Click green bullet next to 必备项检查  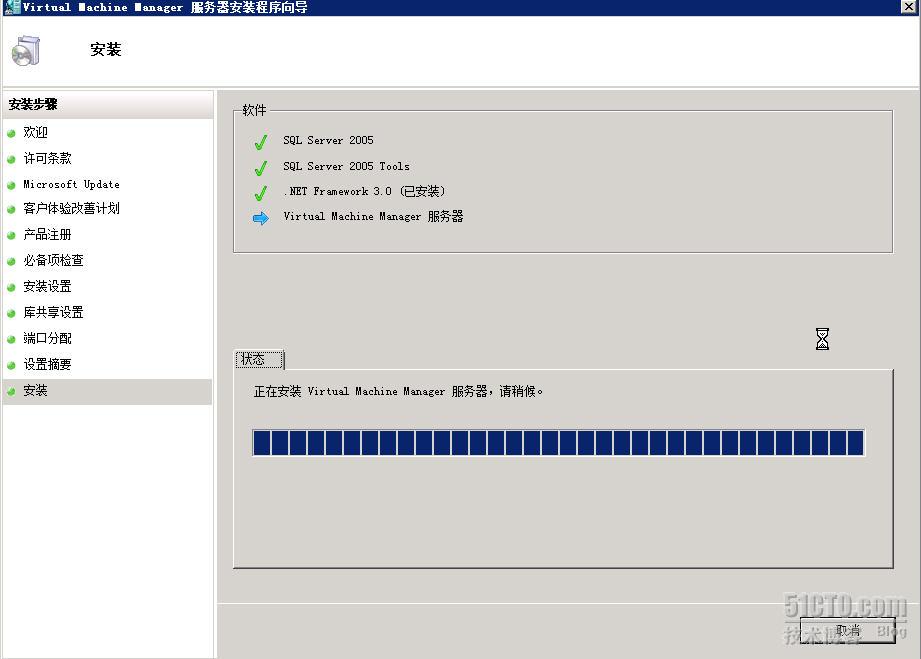(x=11, y=261)
